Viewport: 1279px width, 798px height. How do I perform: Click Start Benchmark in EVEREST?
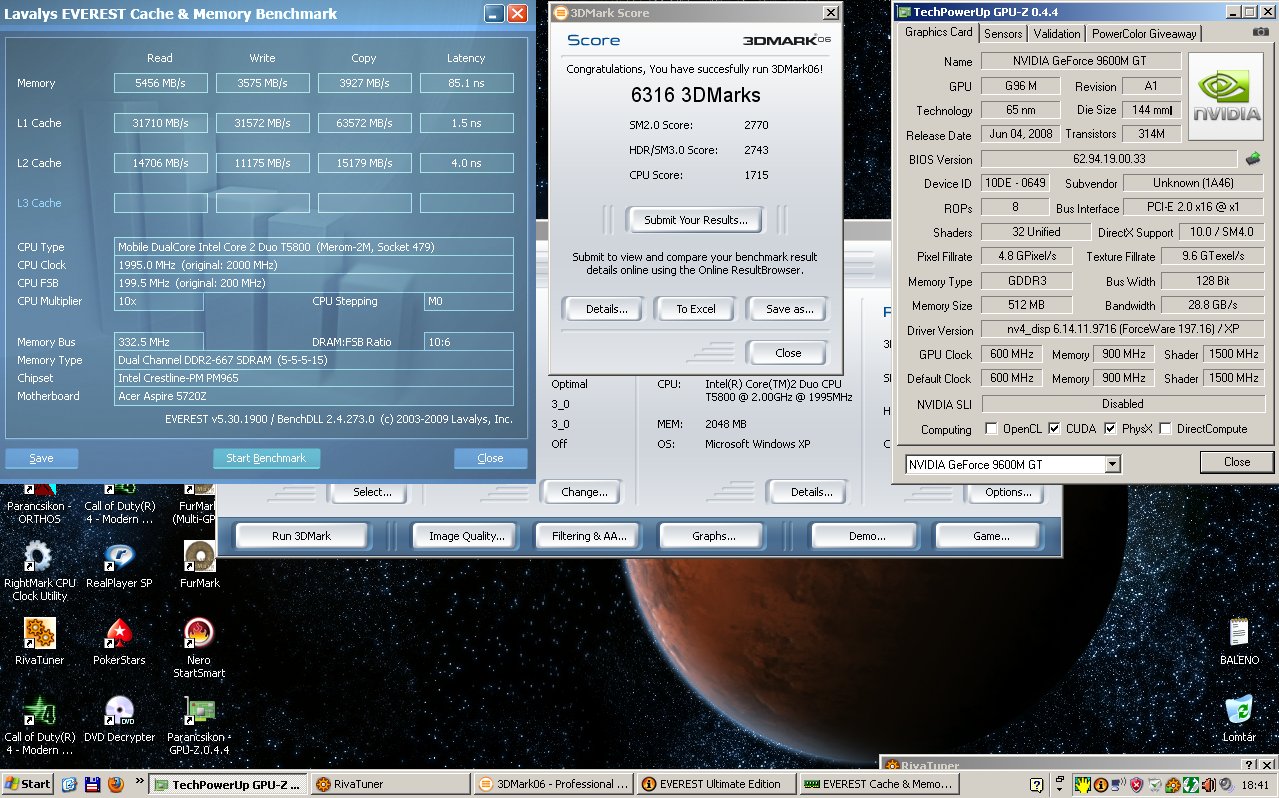pos(266,458)
